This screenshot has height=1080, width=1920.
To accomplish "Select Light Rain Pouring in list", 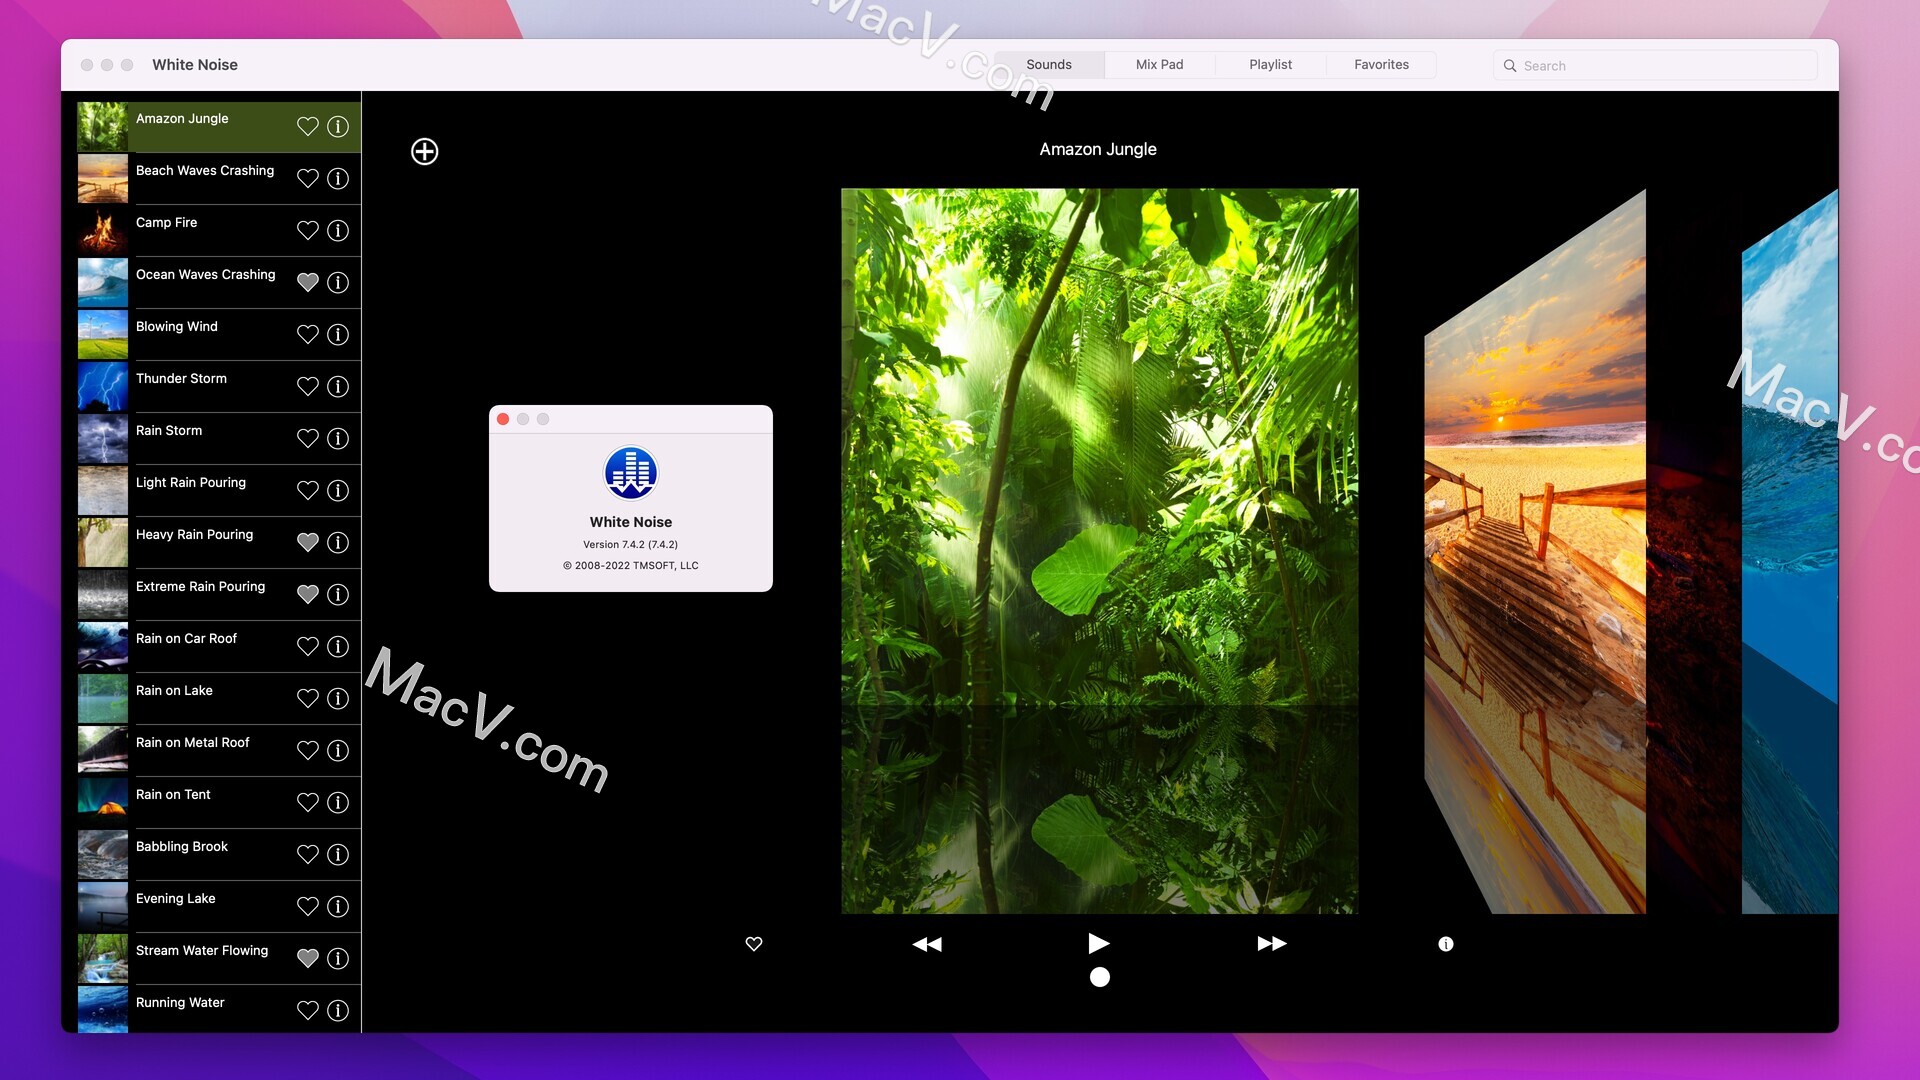I will click(x=219, y=491).
